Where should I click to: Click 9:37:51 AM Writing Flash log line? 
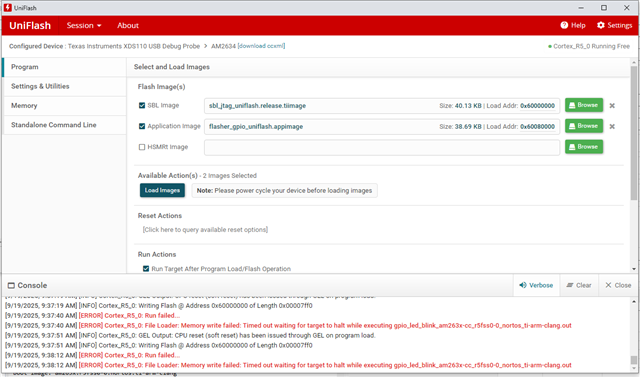pos(159,345)
